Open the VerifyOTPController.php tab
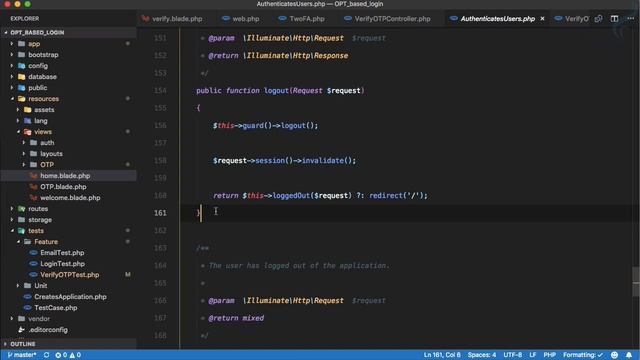The width and height of the screenshot is (640, 360). coord(387,19)
